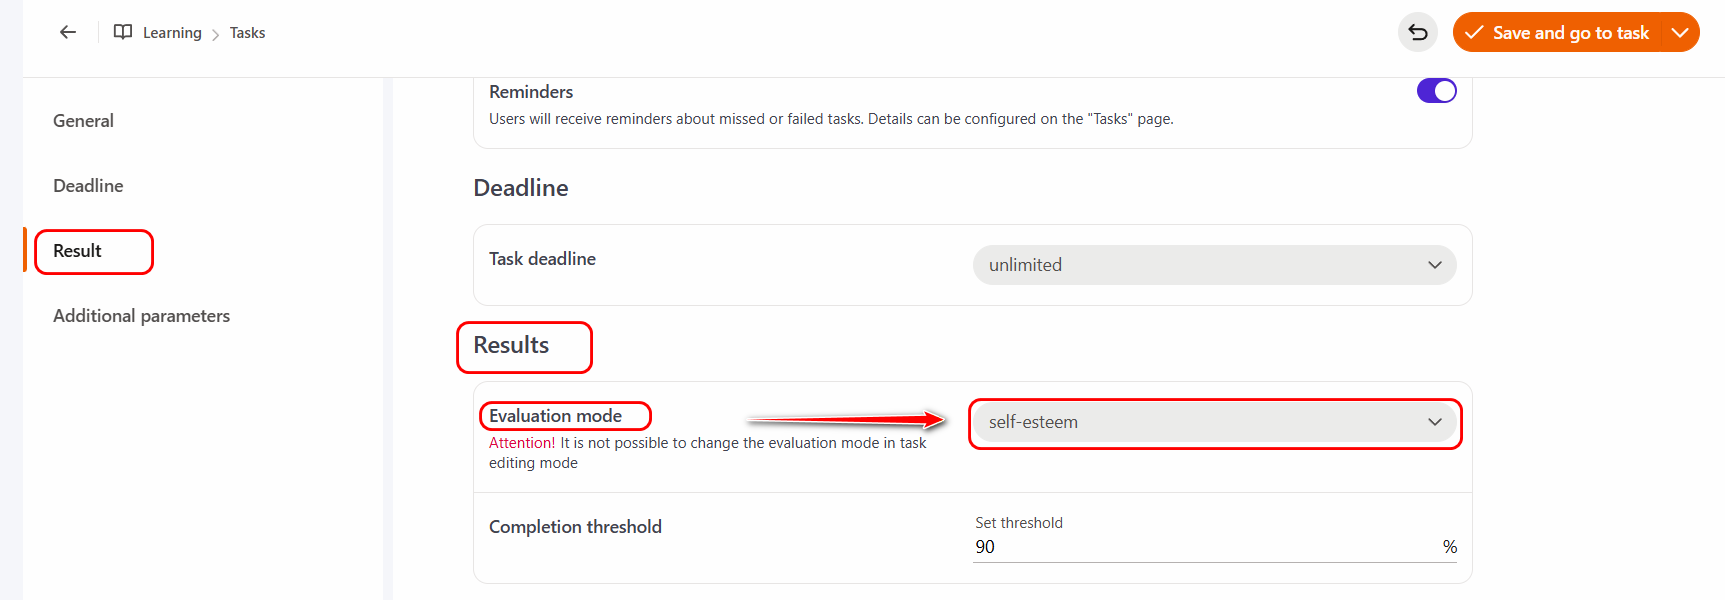Screen dimensions: 1725x600
Task: Navigate to Tasks breadcrumb link
Action: click(247, 33)
